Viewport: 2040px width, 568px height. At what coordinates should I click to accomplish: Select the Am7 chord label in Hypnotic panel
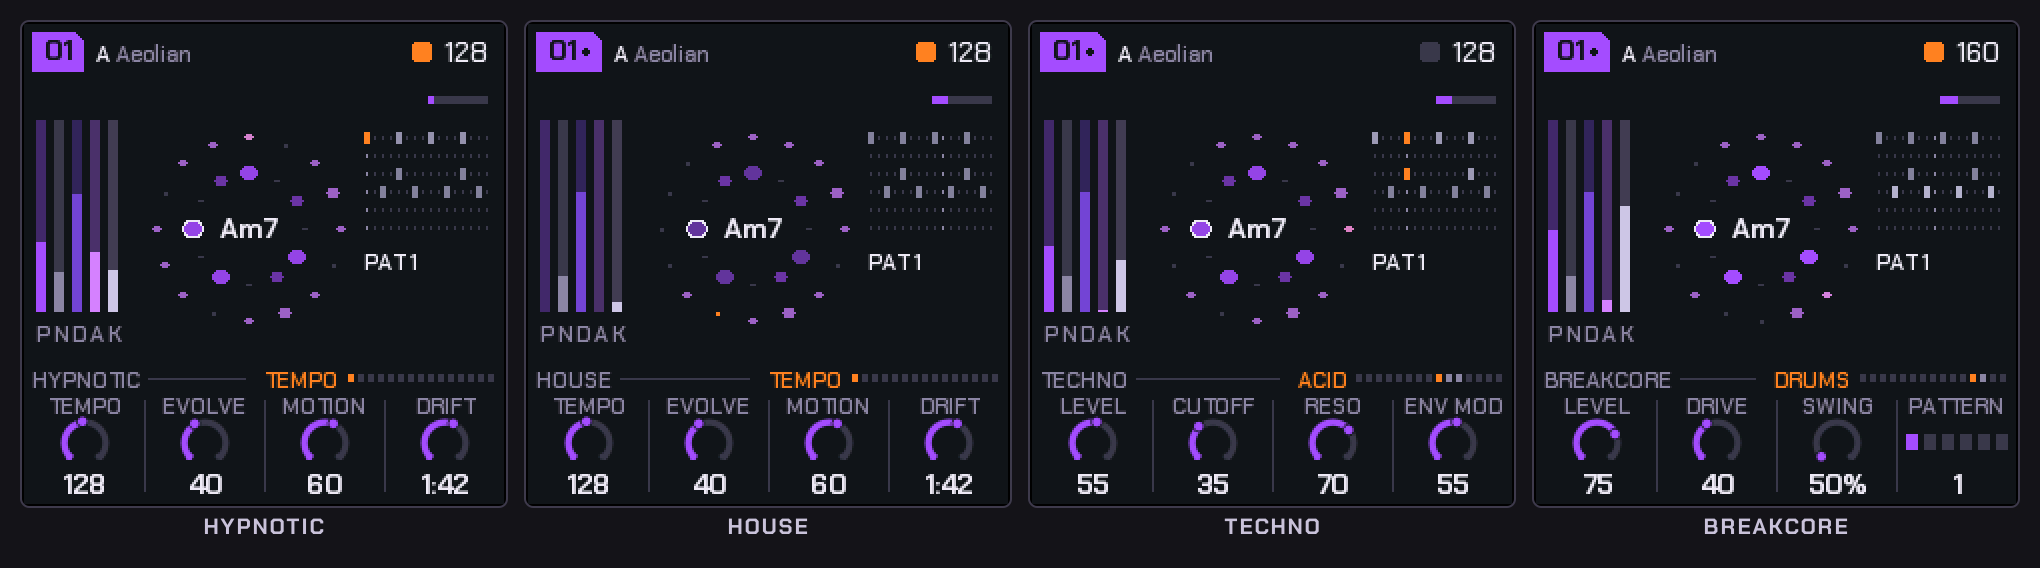point(249,229)
